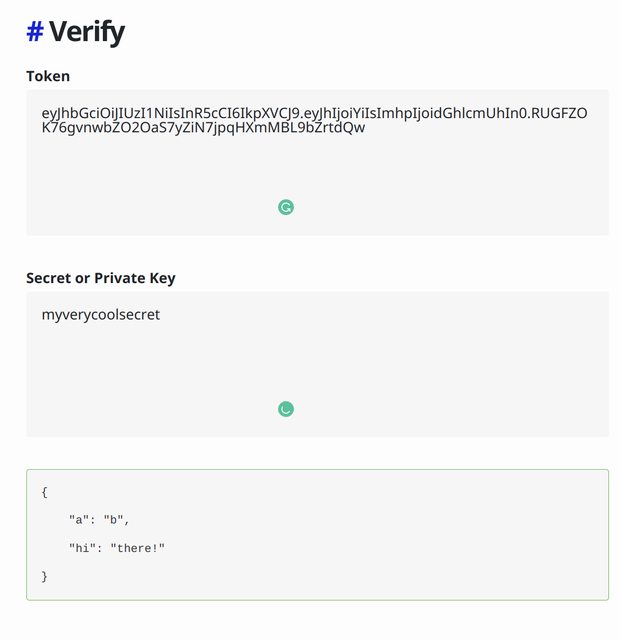The image size is (620, 640).
Task: Click the Grammarly icon in the Secret field
Action: tap(286, 408)
